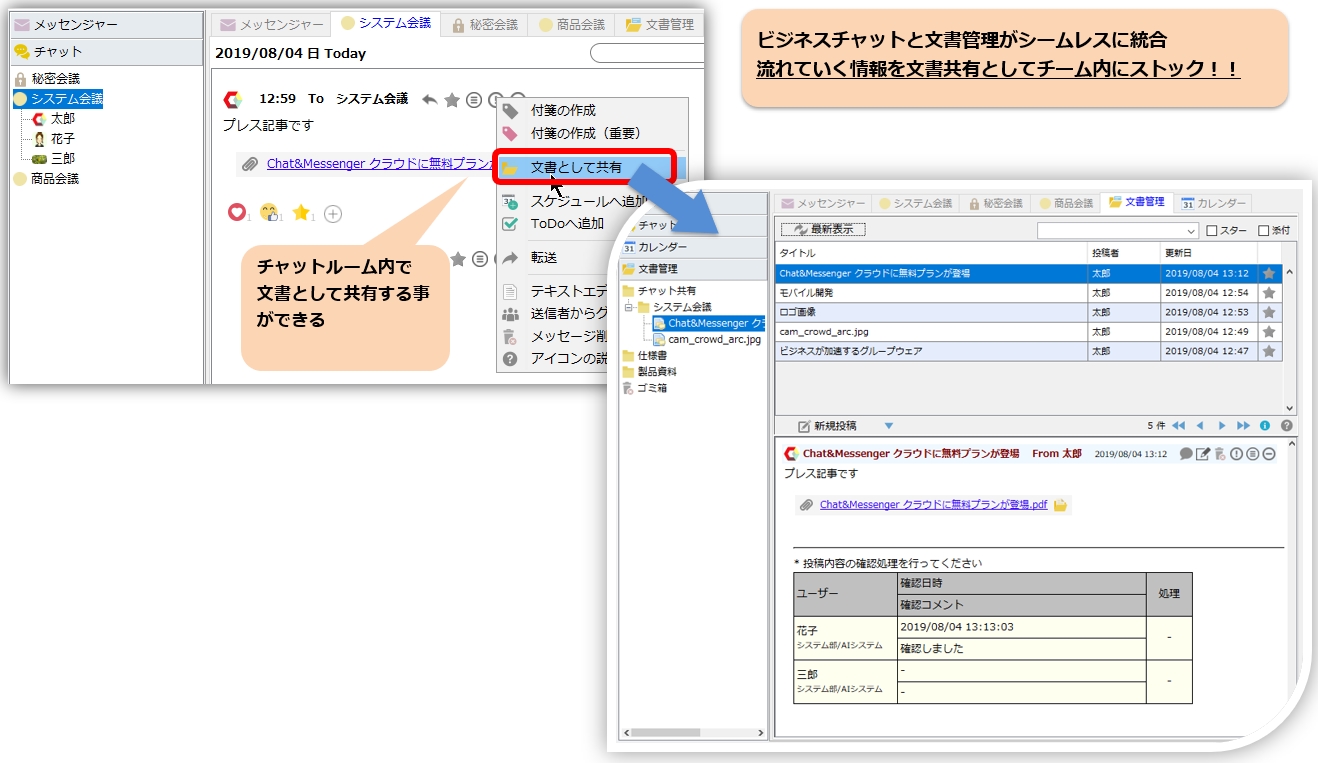Viewport: 1318px width, 763px height.
Task: Open folder icon next to the PDF link
Action: pos(1060,505)
